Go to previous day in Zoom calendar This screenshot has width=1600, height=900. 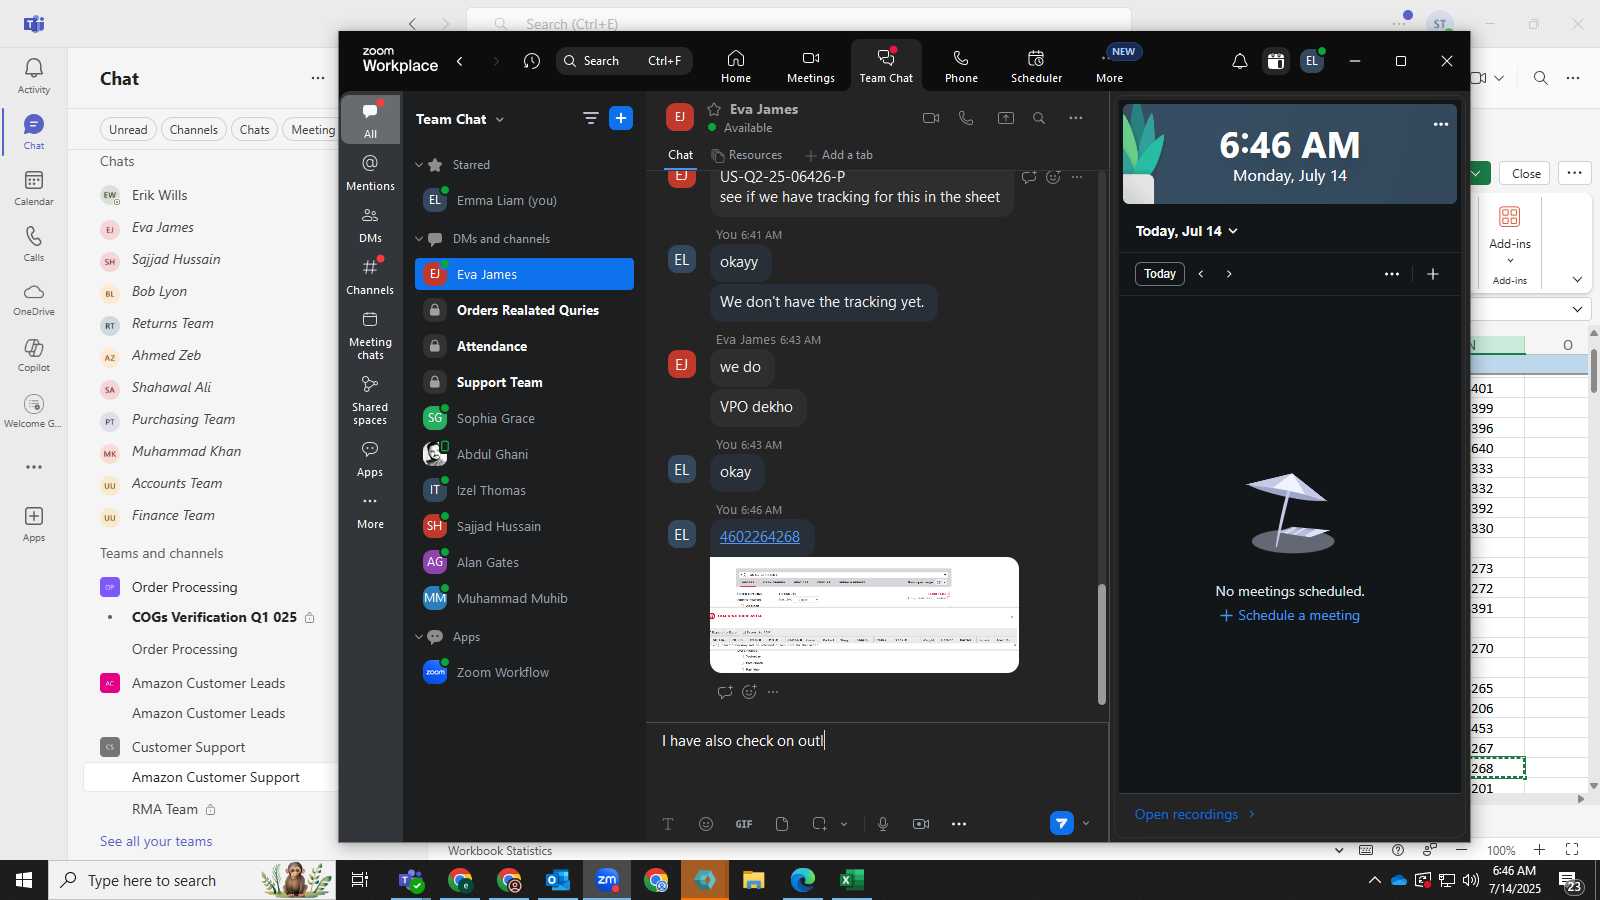1201,274
